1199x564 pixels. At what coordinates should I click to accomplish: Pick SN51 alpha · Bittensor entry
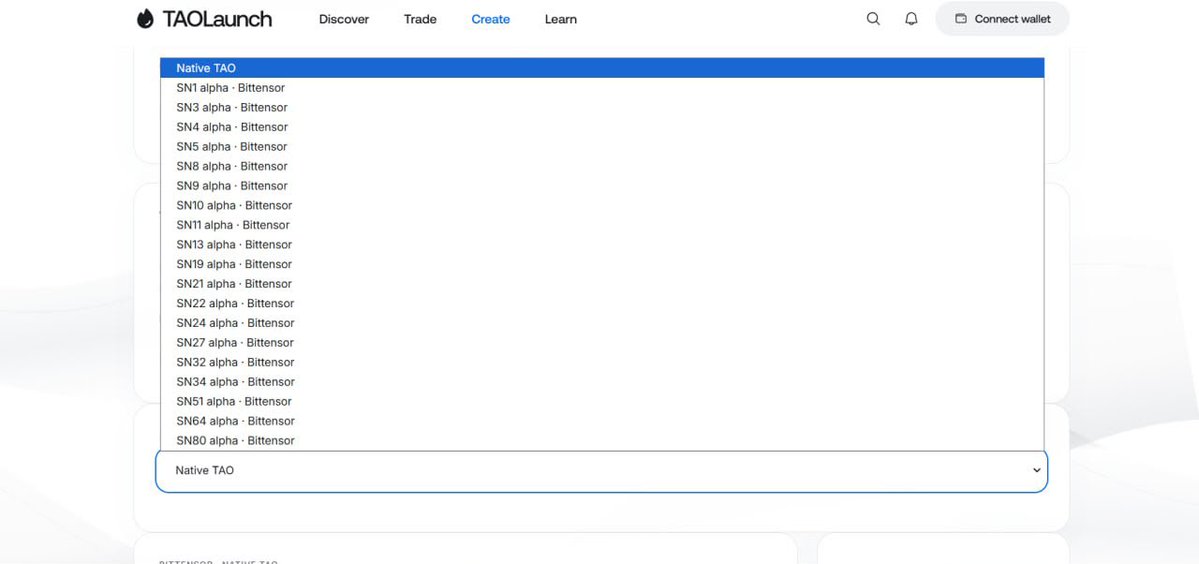click(x=603, y=402)
